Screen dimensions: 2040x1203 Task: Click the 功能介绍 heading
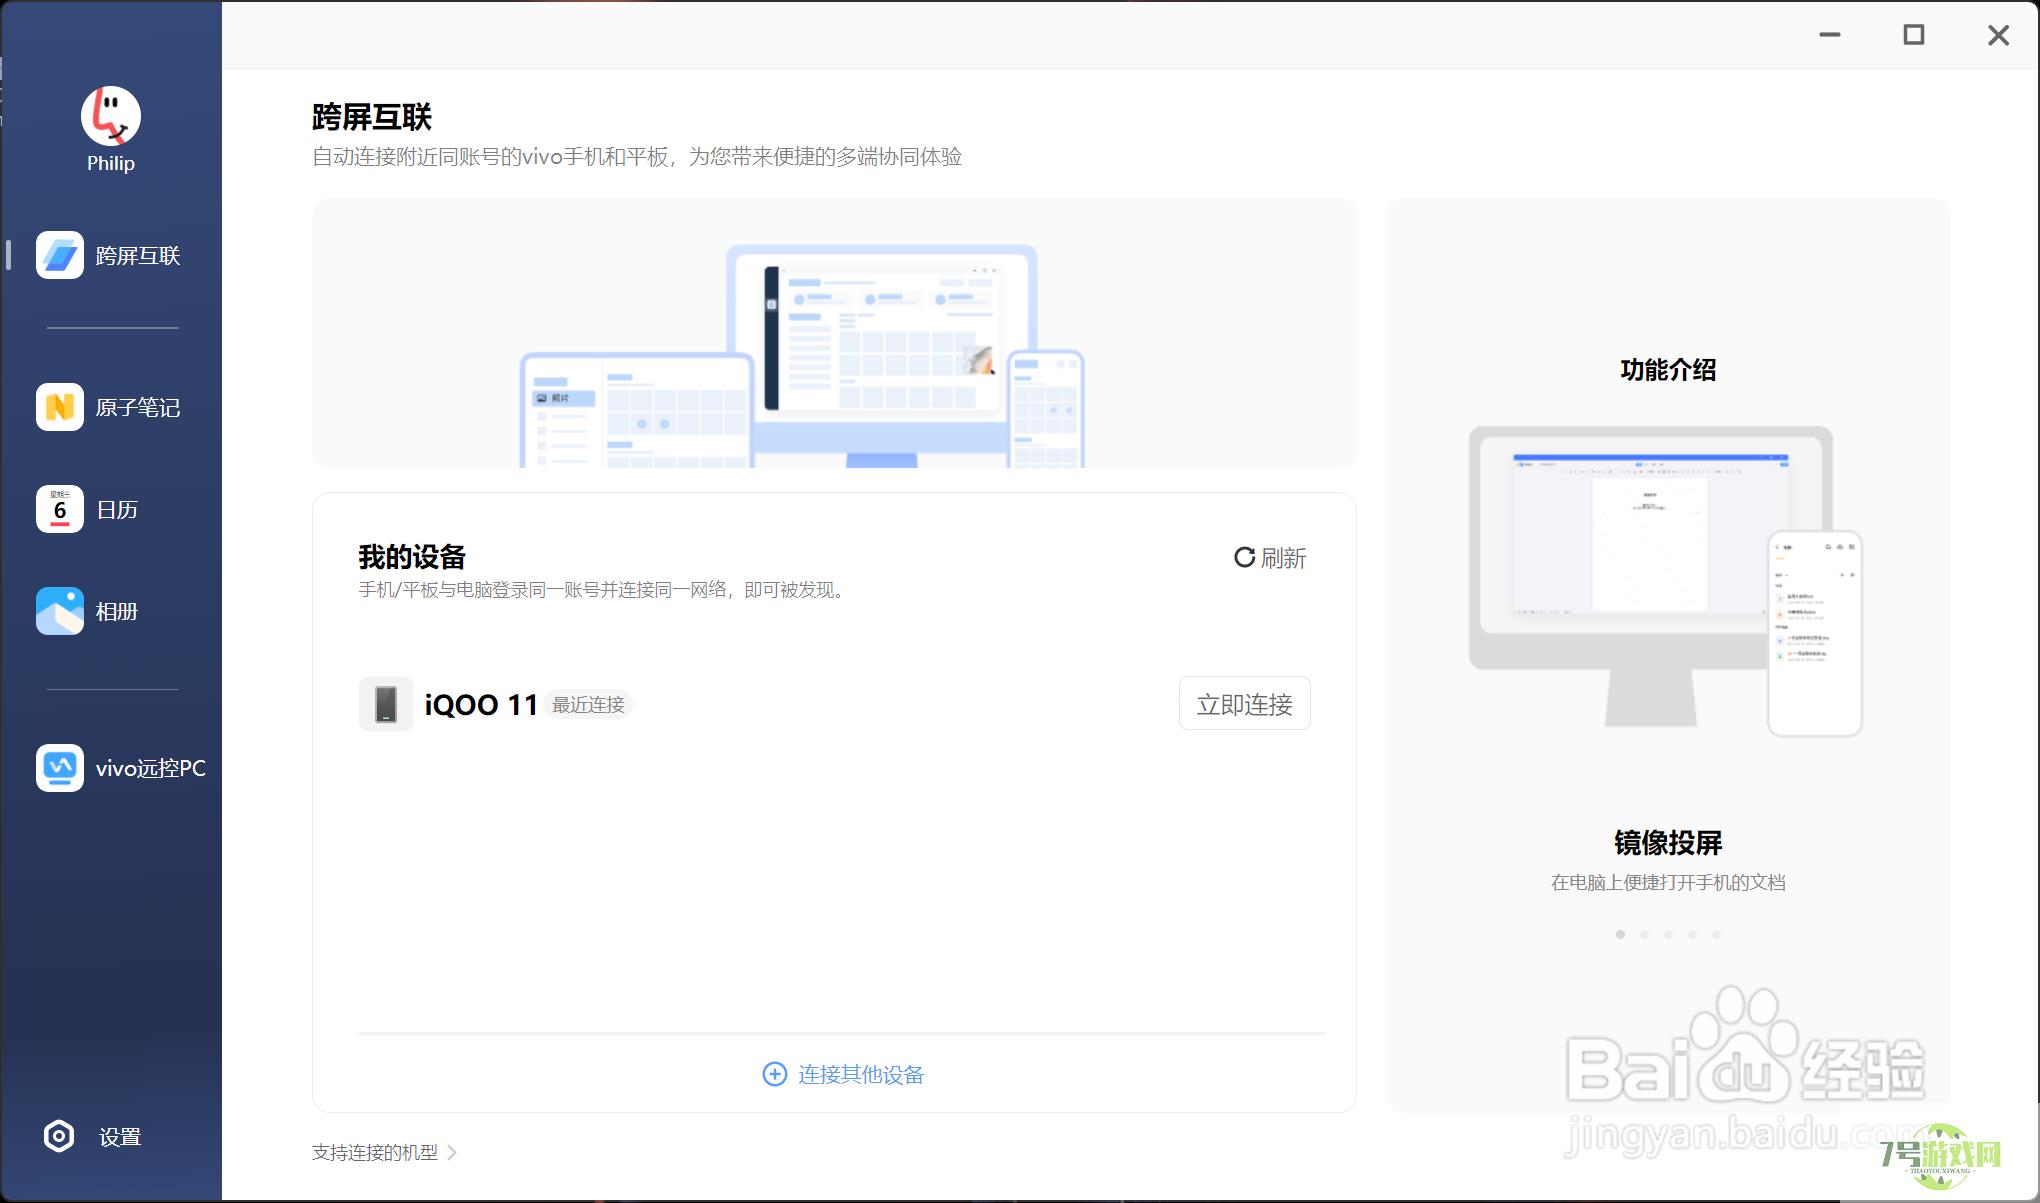[x=1668, y=370]
